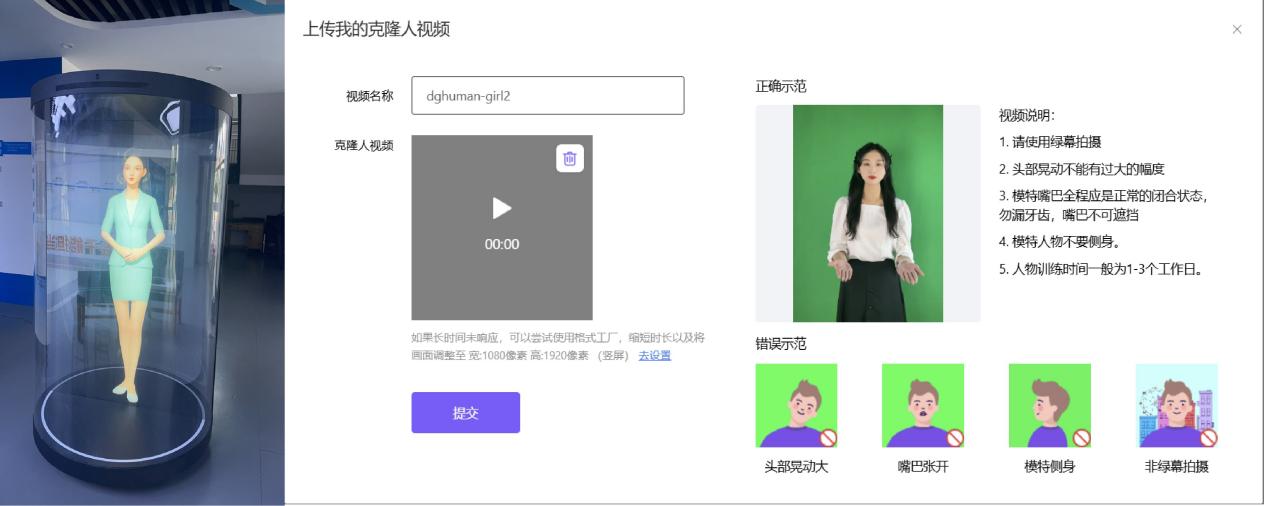The height and width of the screenshot is (506, 1264).
Task: Play the uploaded clone video preview
Action: [502, 208]
